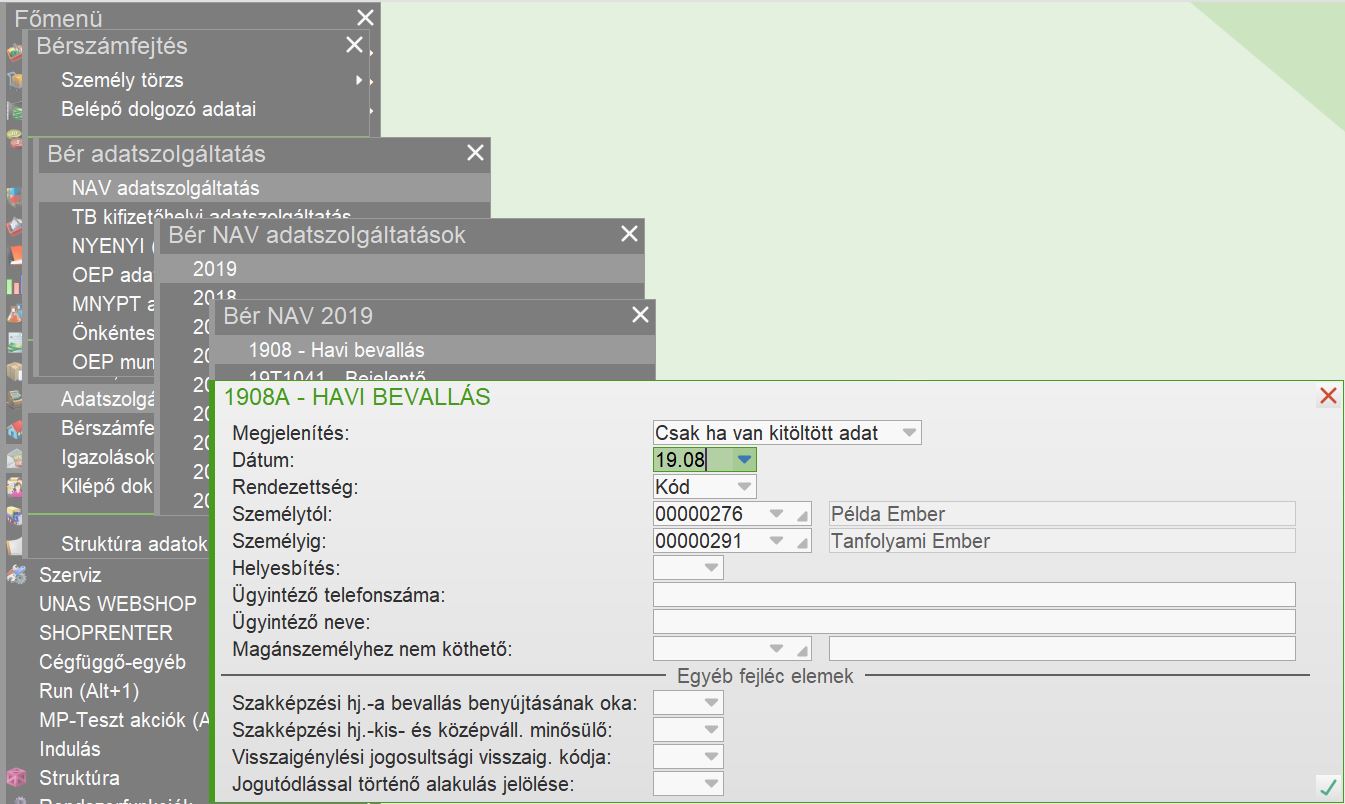Click the Bér adatszolgáltatás panel title
Viewport: 1345px width, 804px height.
point(157,154)
